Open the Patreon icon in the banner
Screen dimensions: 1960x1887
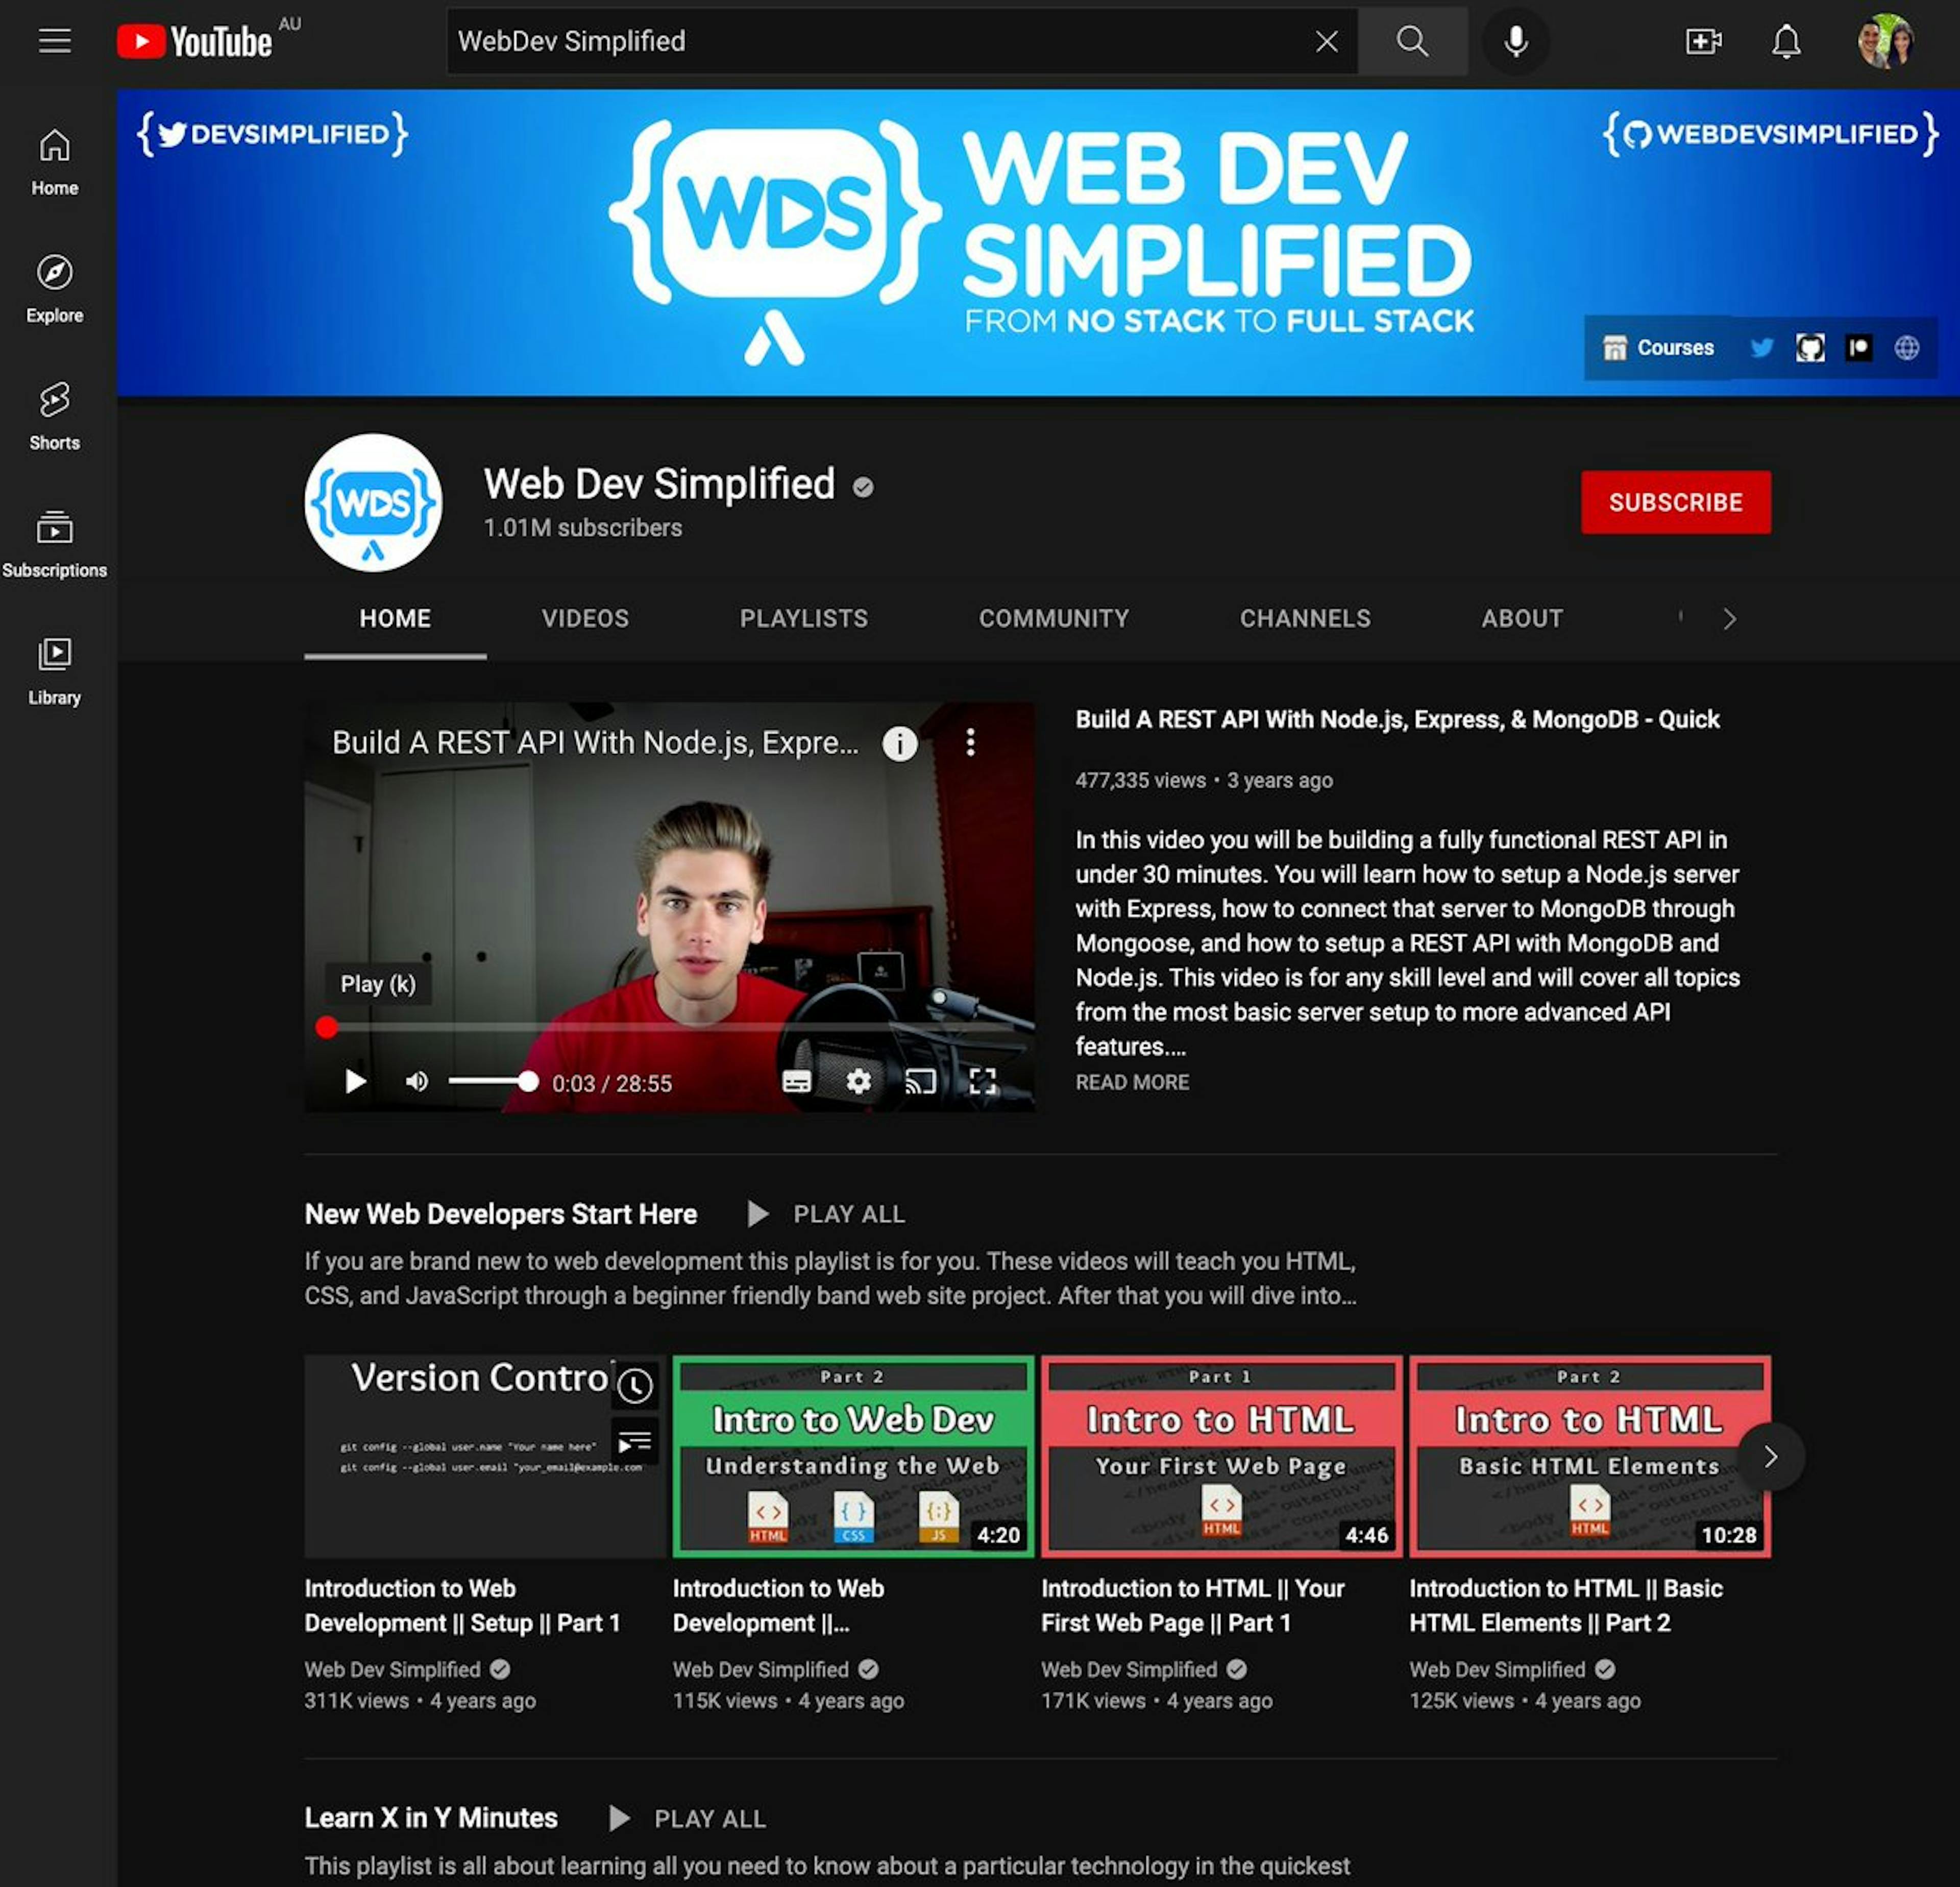[x=1858, y=348]
